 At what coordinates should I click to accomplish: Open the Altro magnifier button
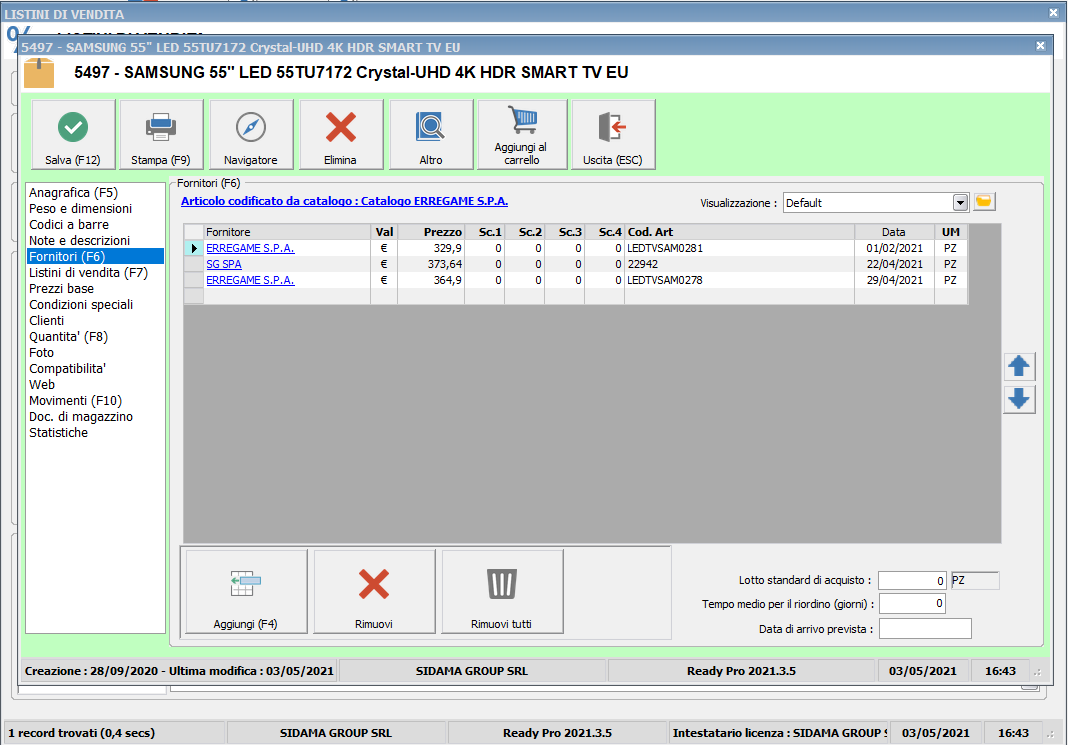tap(431, 134)
